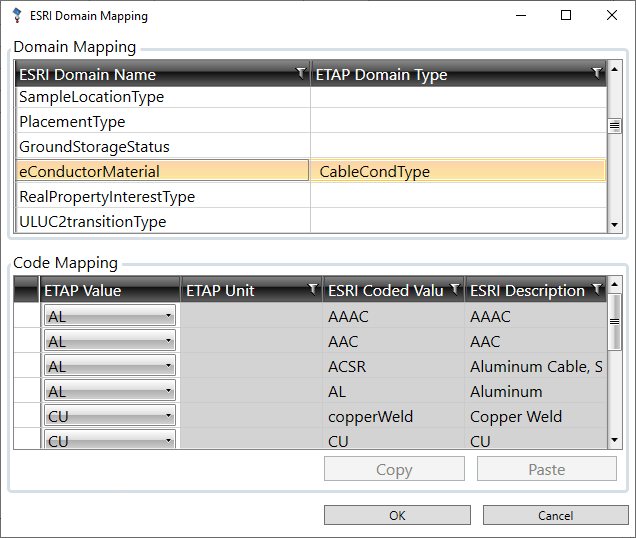The width and height of the screenshot is (636, 538).
Task: Click the domain list scrollbar thumb
Action: tap(615, 126)
